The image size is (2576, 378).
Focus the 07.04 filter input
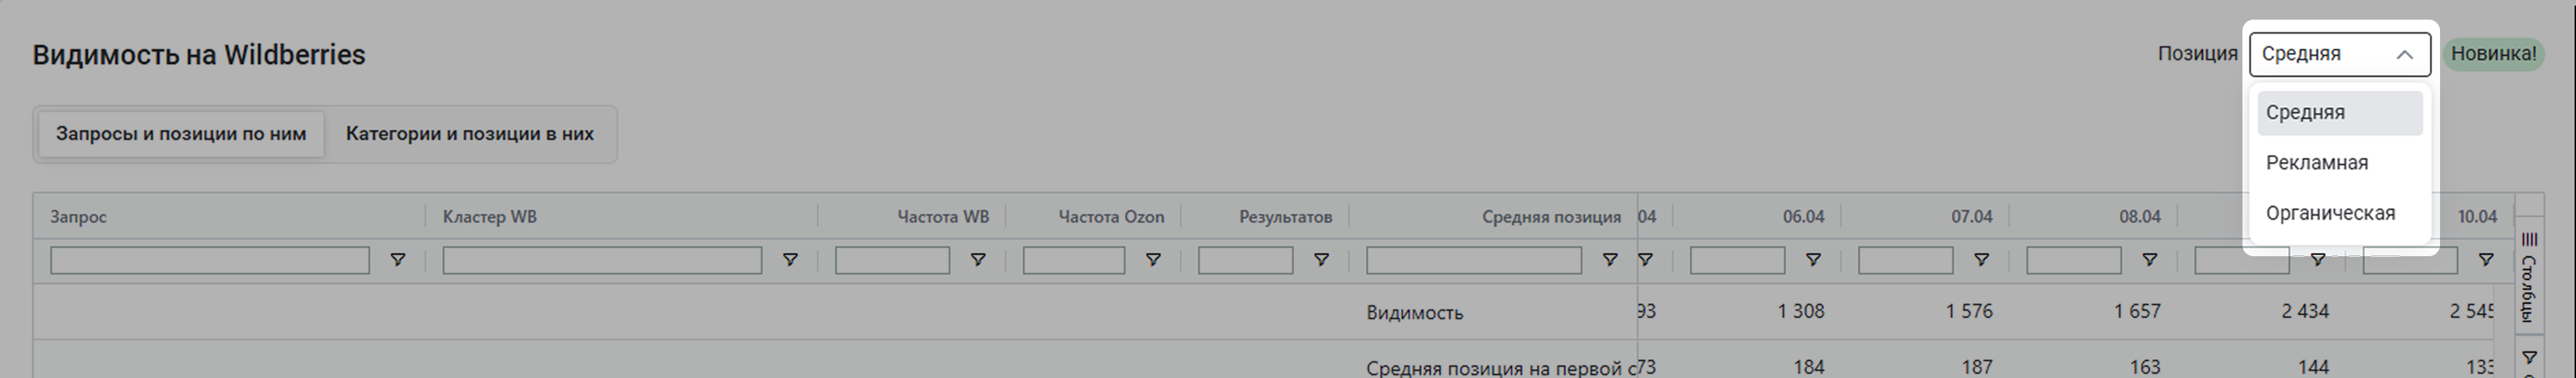click(x=1905, y=260)
